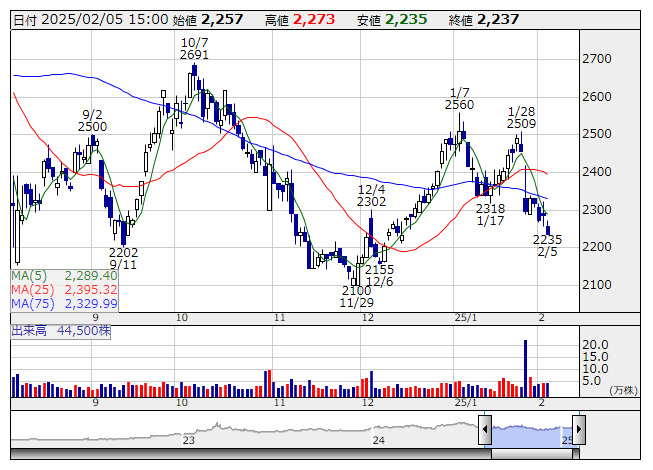Click the 高値 2,273 high price
This screenshot has height=470, width=653.
300,20
